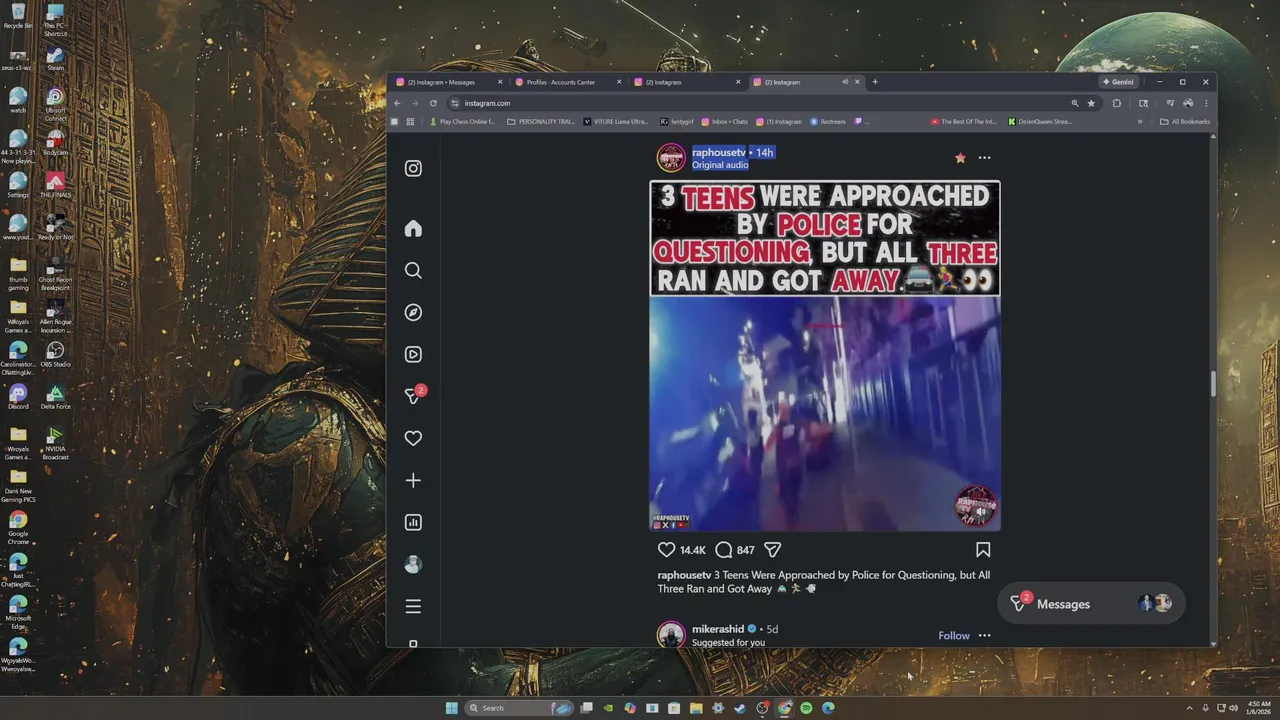Click the Gemini button in Chrome
The height and width of the screenshot is (720, 1280).
[1119, 82]
